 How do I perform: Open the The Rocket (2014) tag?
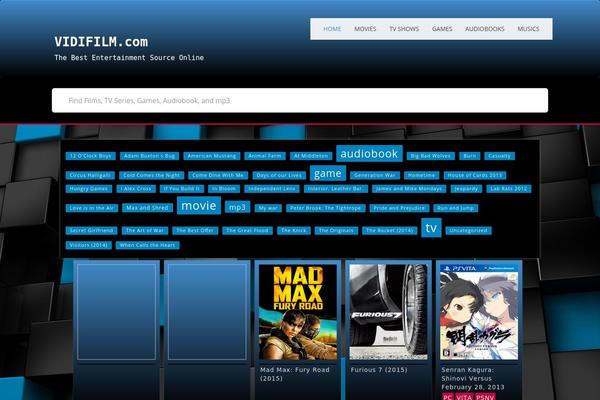(x=389, y=230)
